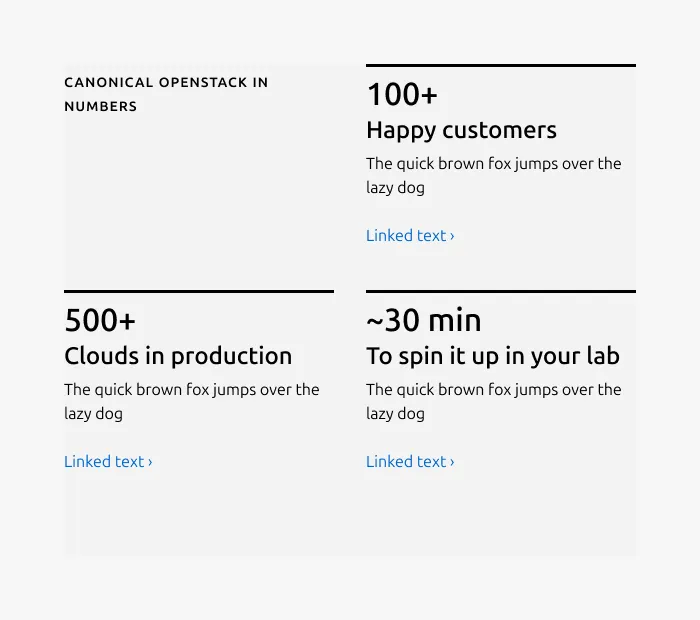The width and height of the screenshot is (700, 620).
Task: Open the Linked text under Clouds in production
Action: pos(108,462)
